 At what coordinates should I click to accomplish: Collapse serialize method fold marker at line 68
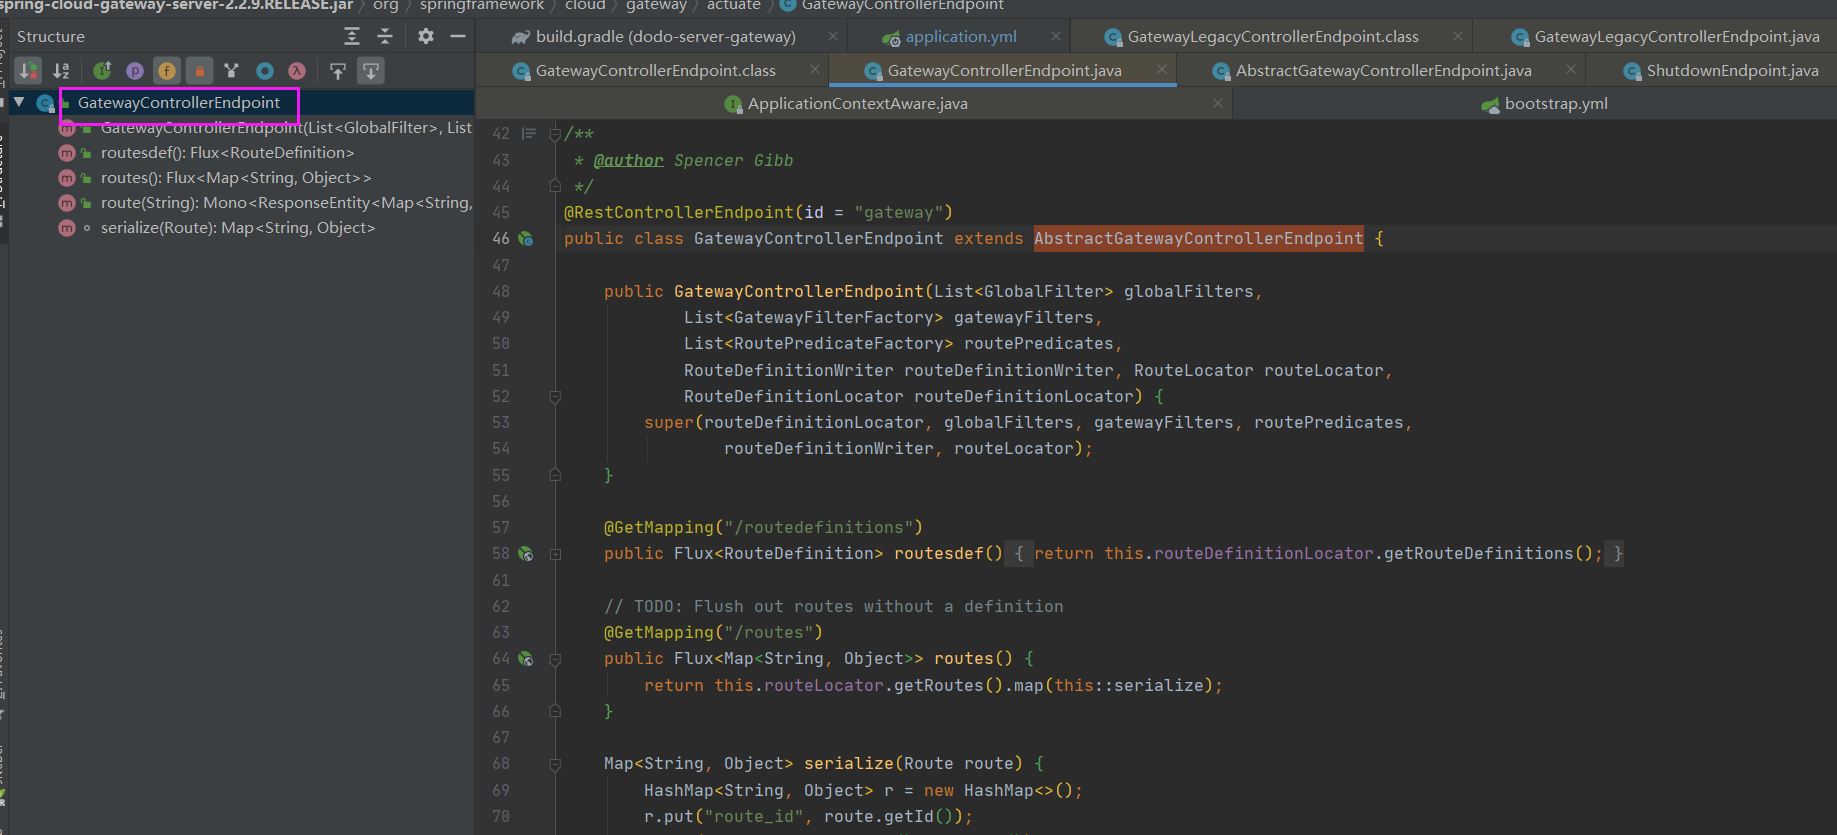[x=555, y=764]
